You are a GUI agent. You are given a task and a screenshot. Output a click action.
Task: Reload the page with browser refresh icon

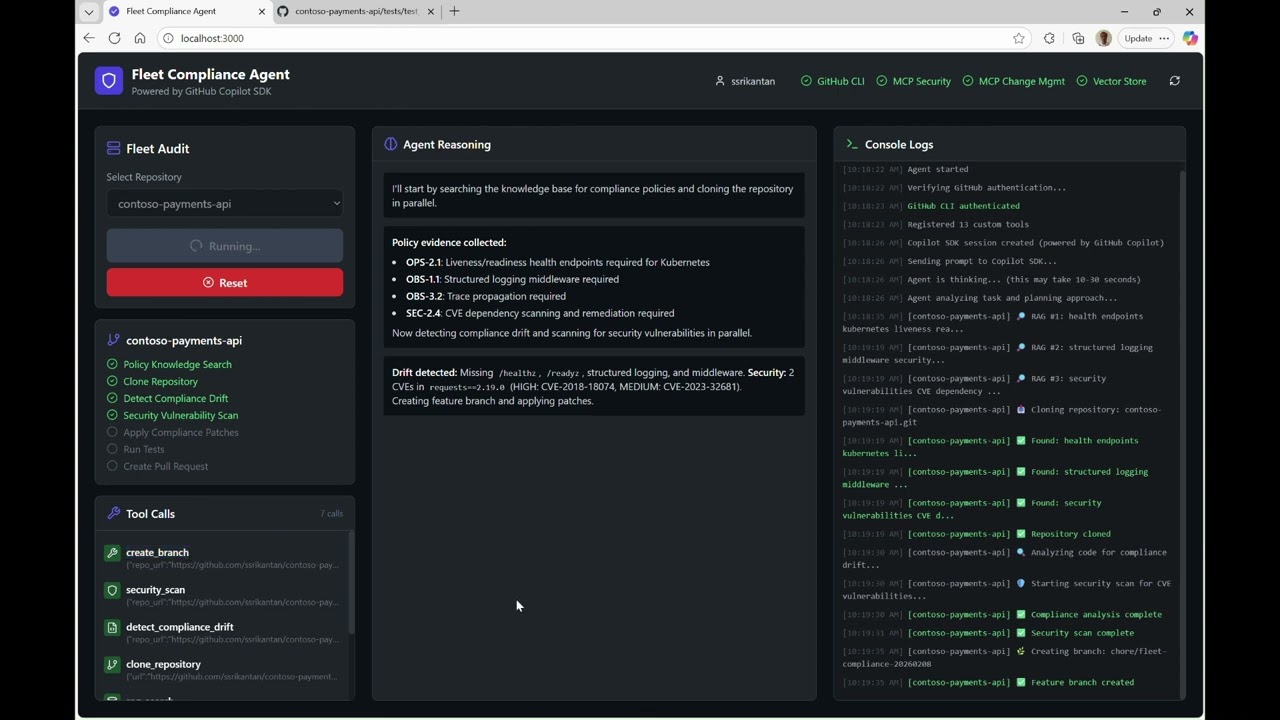coord(114,38)
